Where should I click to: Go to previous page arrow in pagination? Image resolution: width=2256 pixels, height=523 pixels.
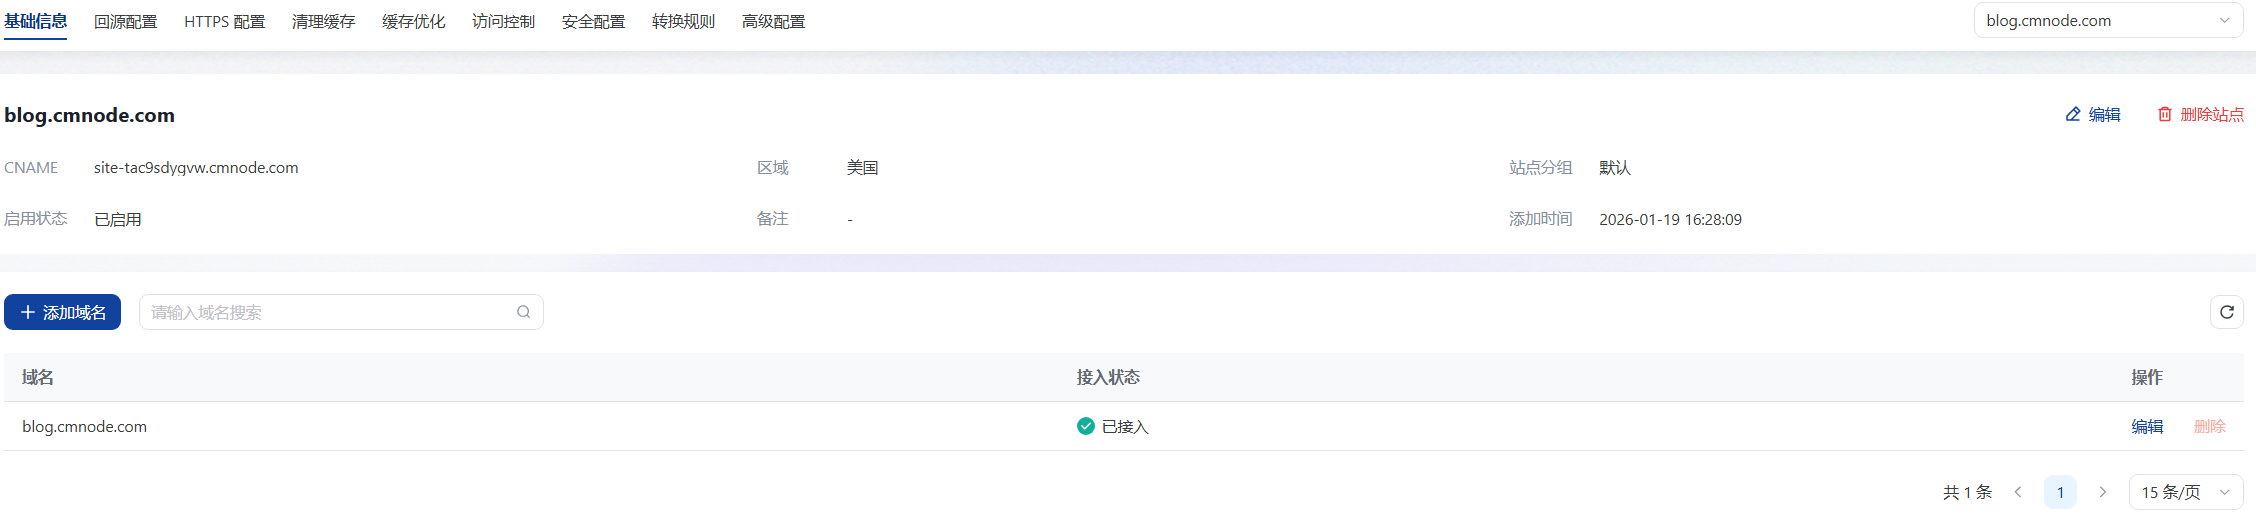click(2018, 492)
